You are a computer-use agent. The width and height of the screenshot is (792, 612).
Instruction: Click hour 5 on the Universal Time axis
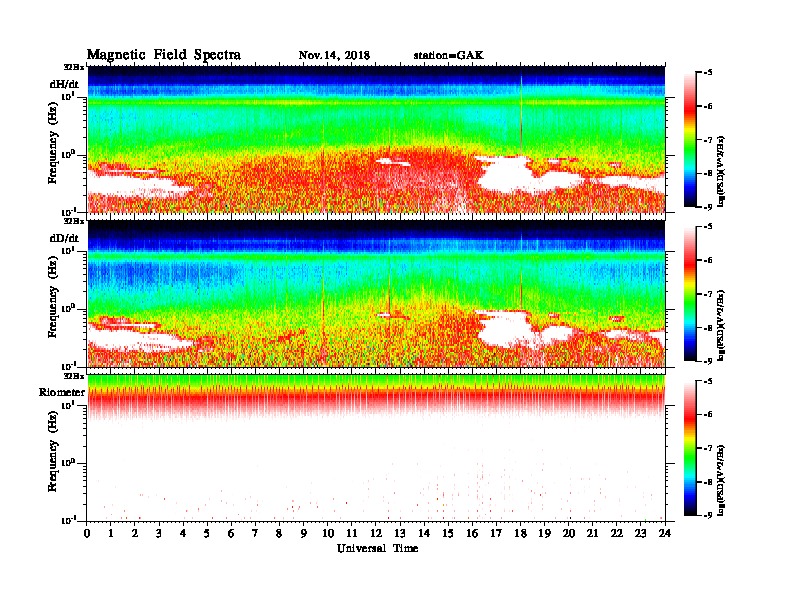coord(207,534)
